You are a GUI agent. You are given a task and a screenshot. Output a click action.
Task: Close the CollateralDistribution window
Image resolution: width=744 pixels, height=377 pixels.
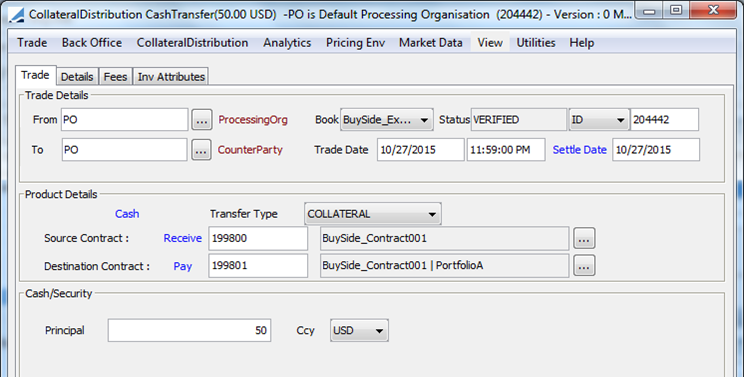[x=713, y=10]
